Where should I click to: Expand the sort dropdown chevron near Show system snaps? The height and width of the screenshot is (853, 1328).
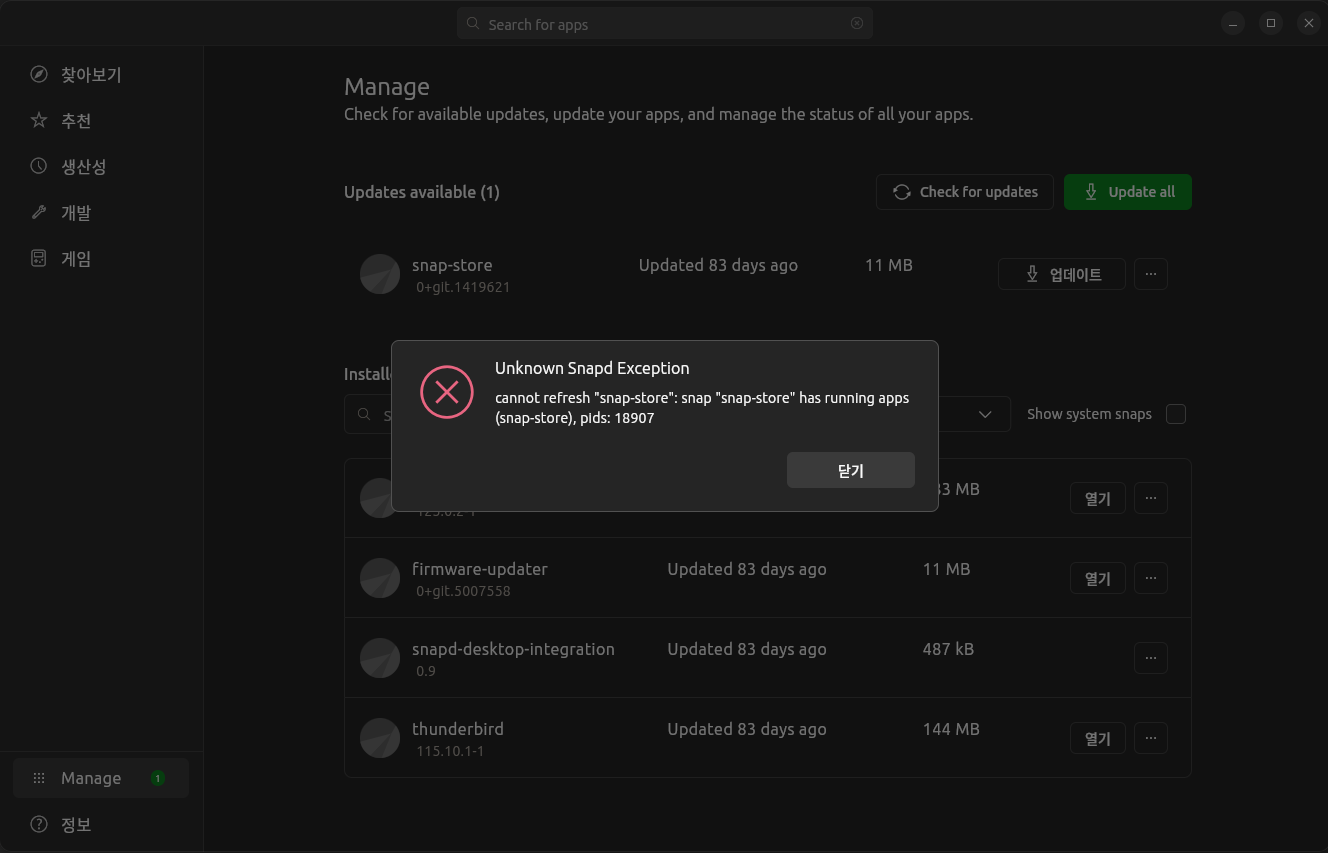(985, 414)
